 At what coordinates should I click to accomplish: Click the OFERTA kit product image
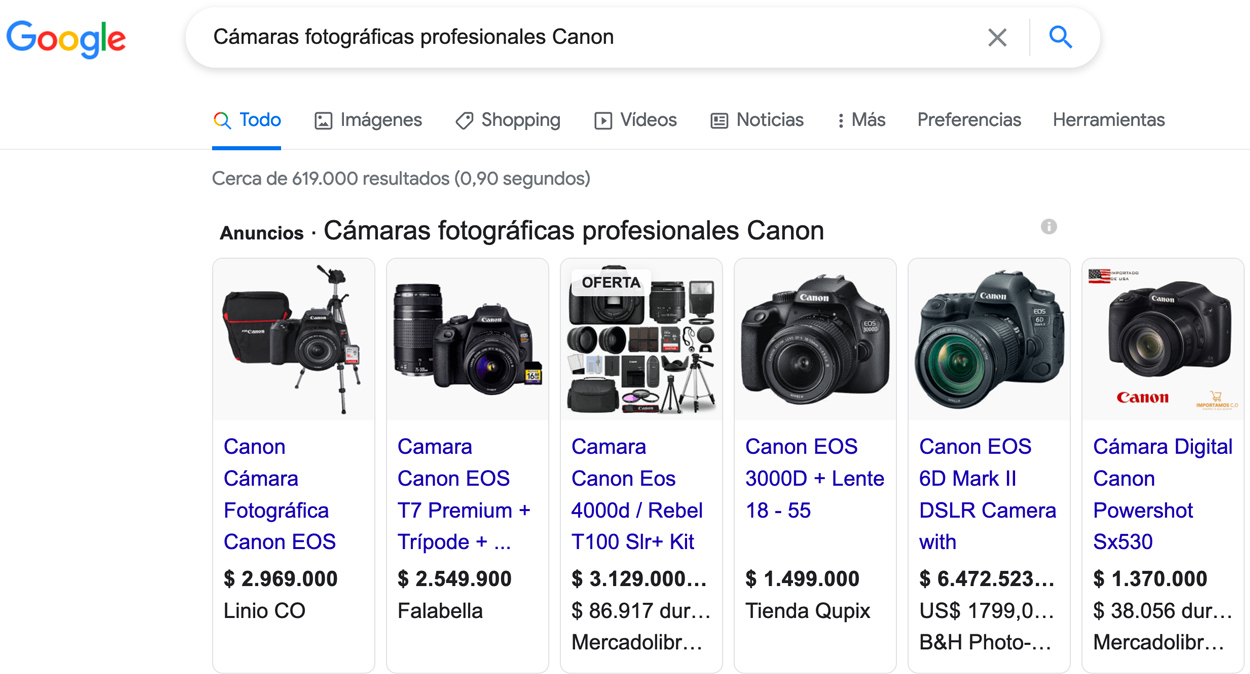pos(642,340)
